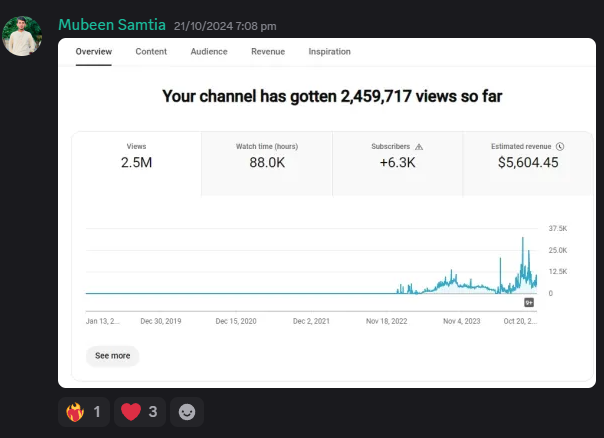Image resolution: width=604 pixels, height=438 pixels.
Task: Select the Overview tab
Action: point(94,52)
